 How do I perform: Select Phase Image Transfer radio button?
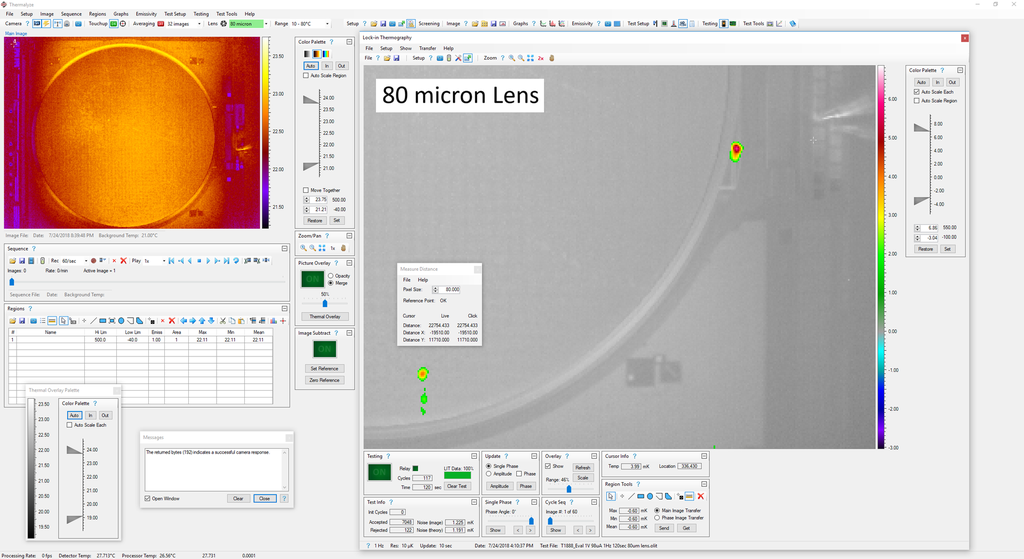coord(657,518)
